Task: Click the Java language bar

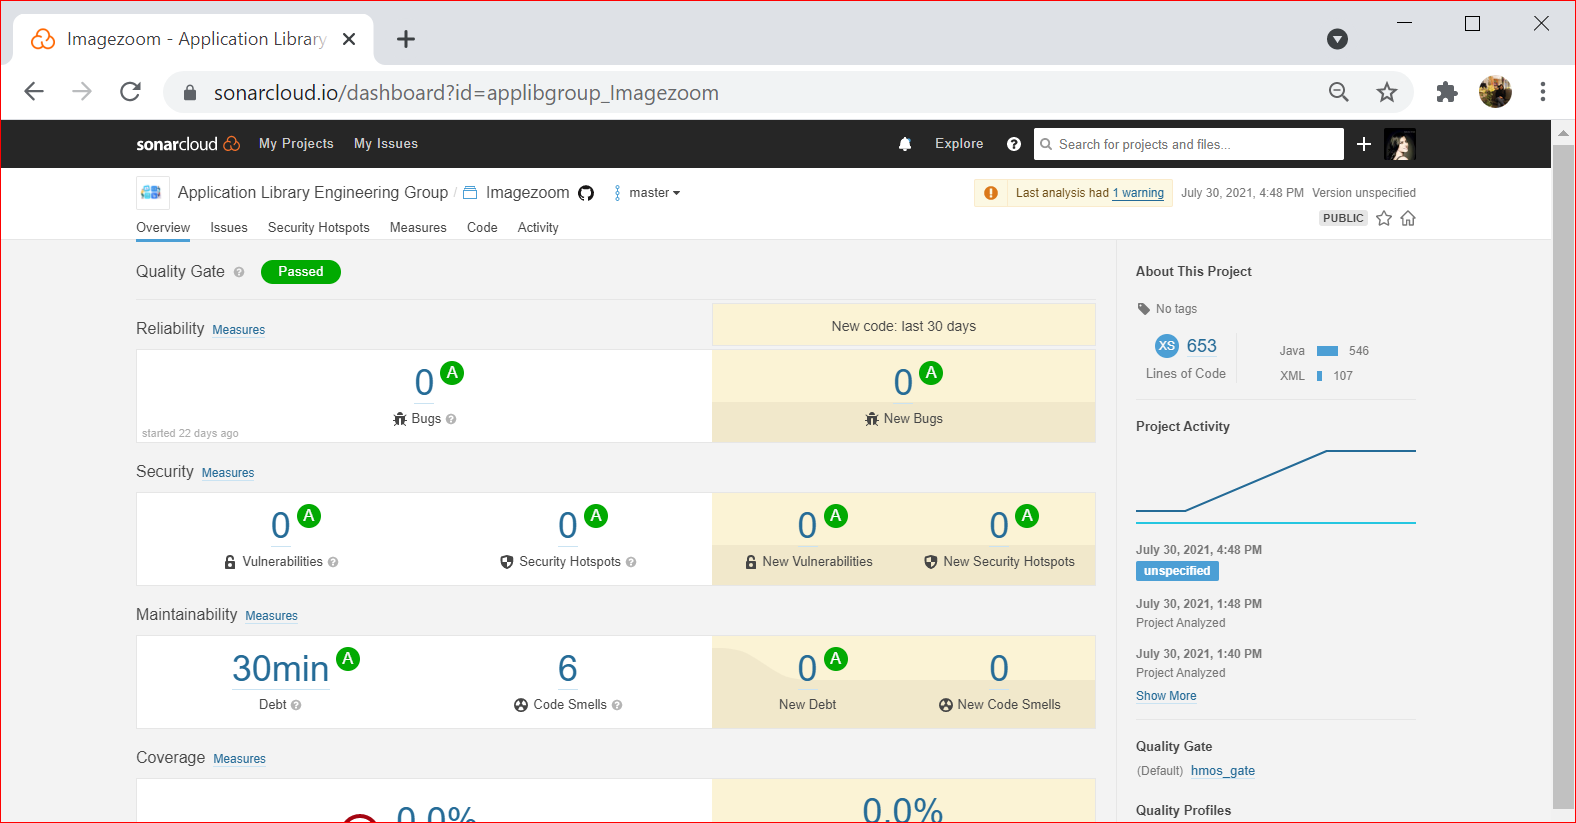Action: [x=1328, y=351]
